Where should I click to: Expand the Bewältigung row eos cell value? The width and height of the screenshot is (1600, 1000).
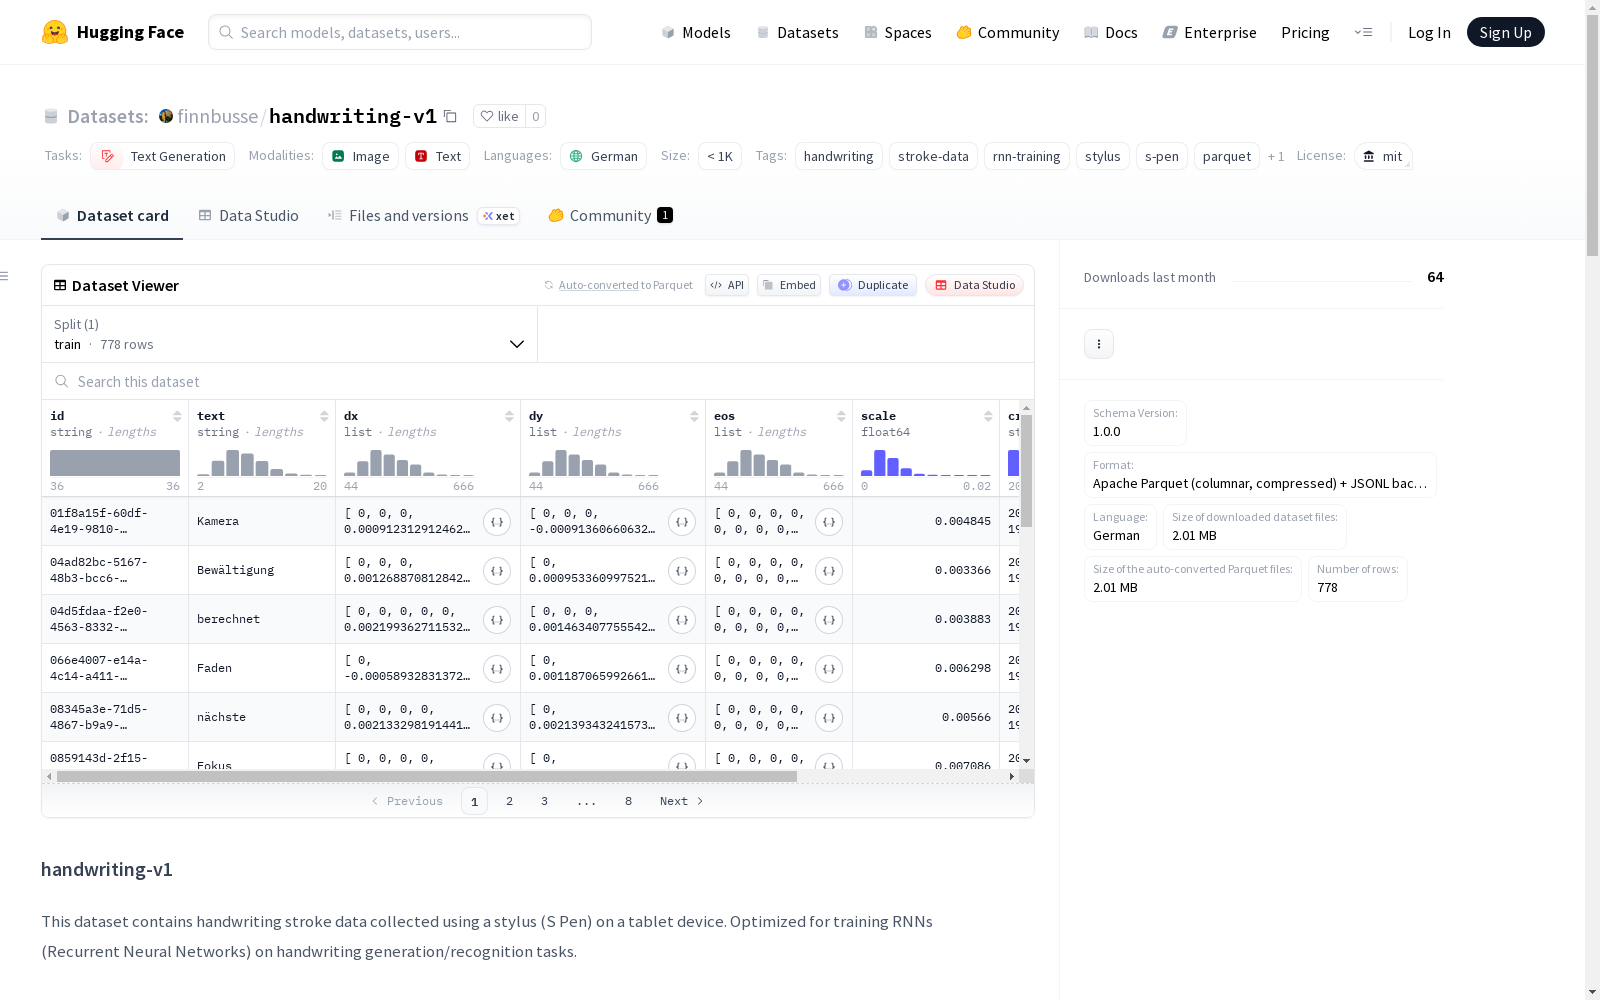coord(829,571)
